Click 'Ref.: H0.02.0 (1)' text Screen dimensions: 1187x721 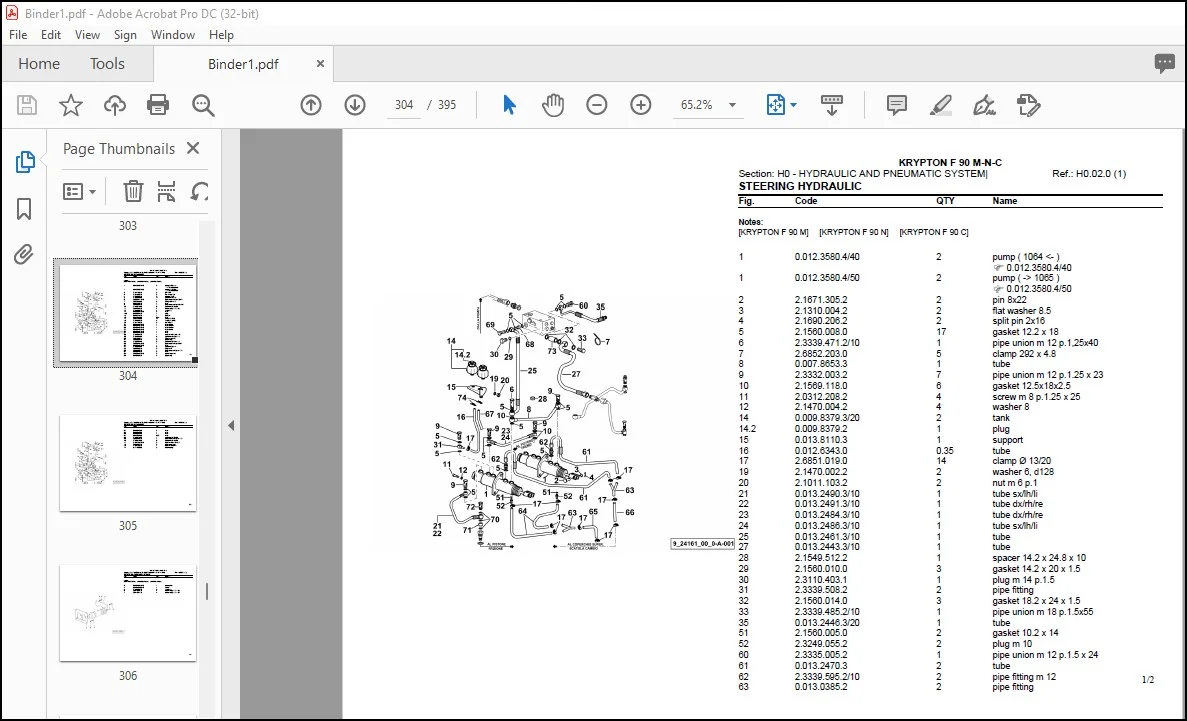click(x=1089, y=174)
